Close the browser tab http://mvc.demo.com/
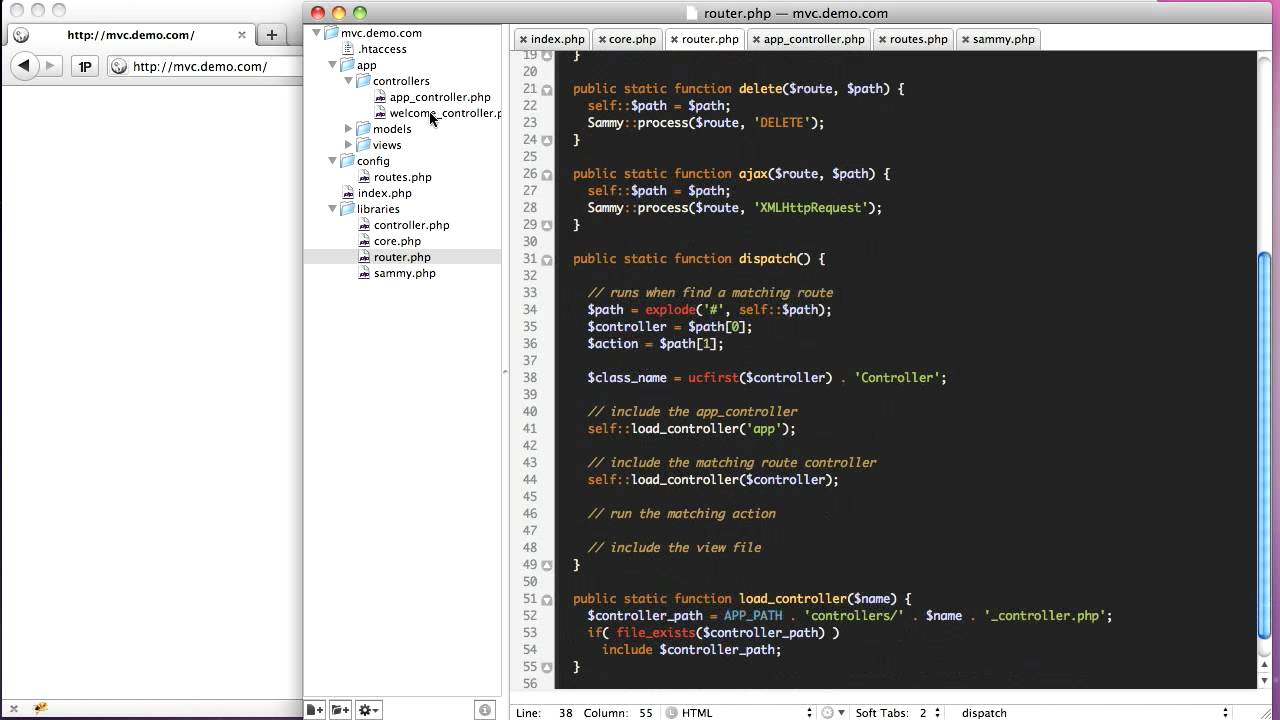The height and width of the screenshot is (720, 1280). click(242, 35)
